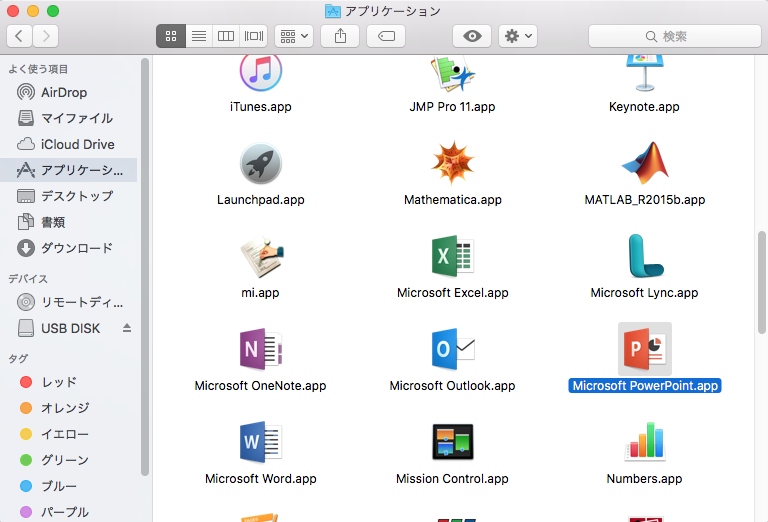Screen dimensions: 768x522
Task: Select the mi.app icon
Action: tap(262, 257)
